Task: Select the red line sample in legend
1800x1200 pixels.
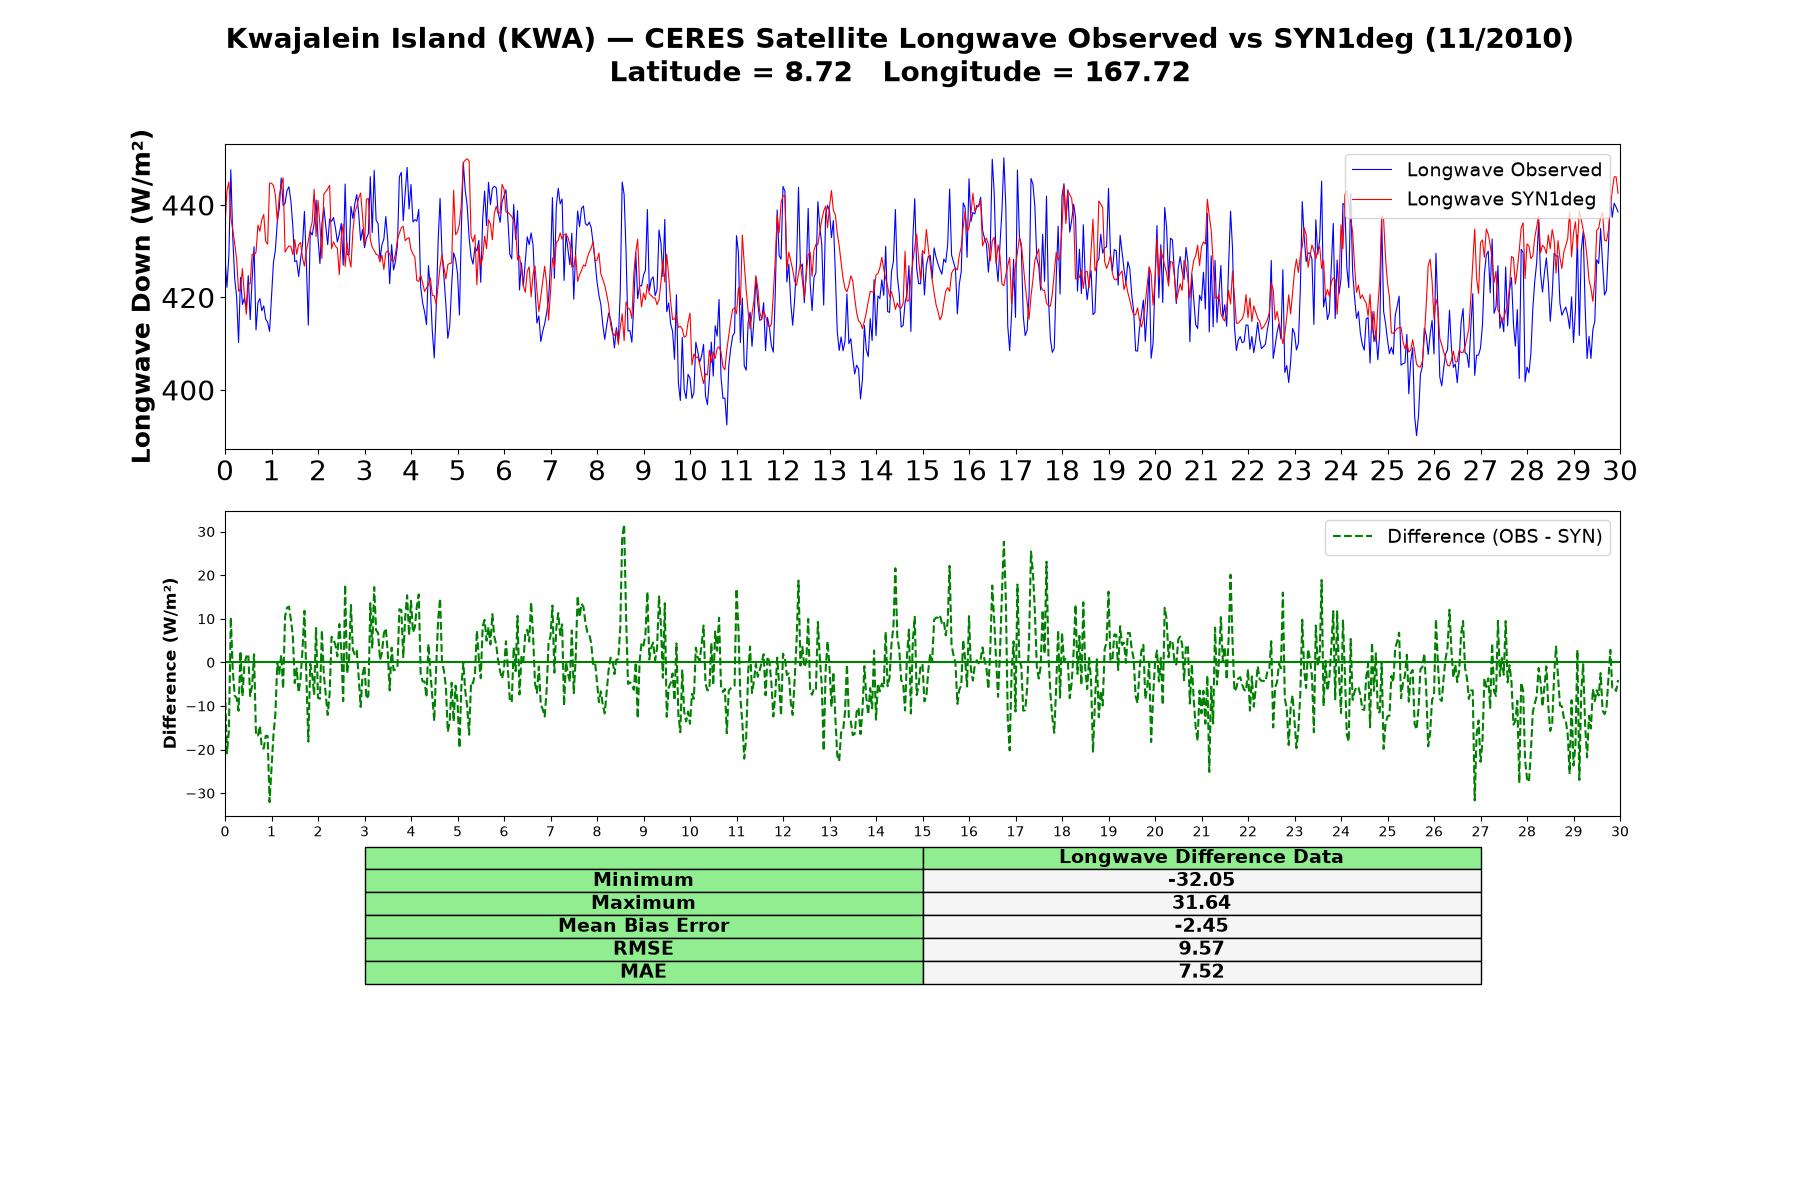Action: coord(1371,199)
